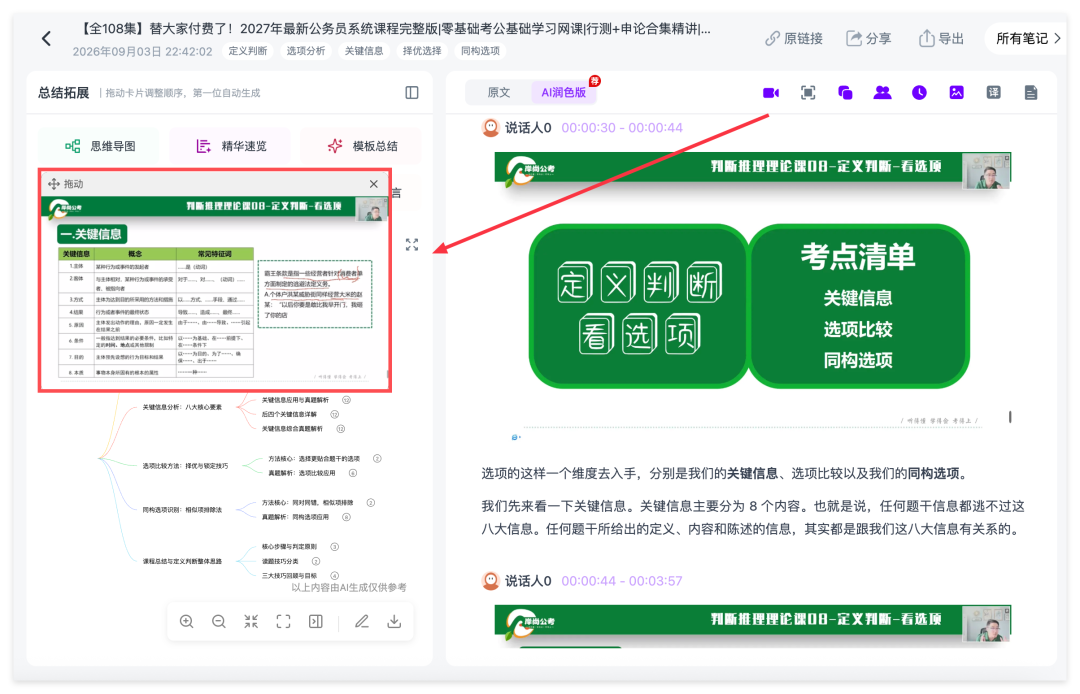Expand the 后四个关键信息详解 node count
This screenshot has height=694, width=1080.
[334, 414]
